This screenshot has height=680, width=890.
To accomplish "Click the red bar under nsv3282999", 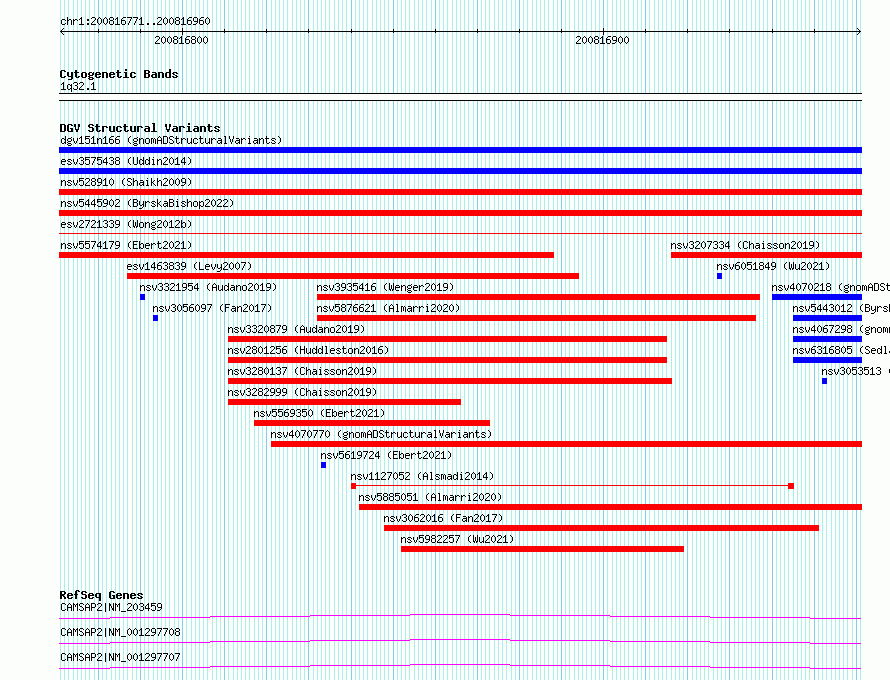I will pyautogui.click(x=344, y=402).
